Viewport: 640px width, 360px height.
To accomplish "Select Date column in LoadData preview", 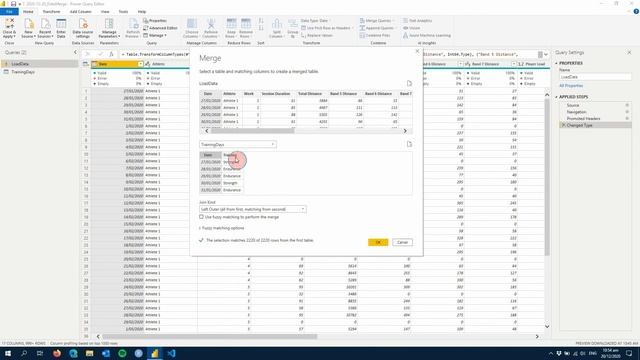I will [211, 94].
